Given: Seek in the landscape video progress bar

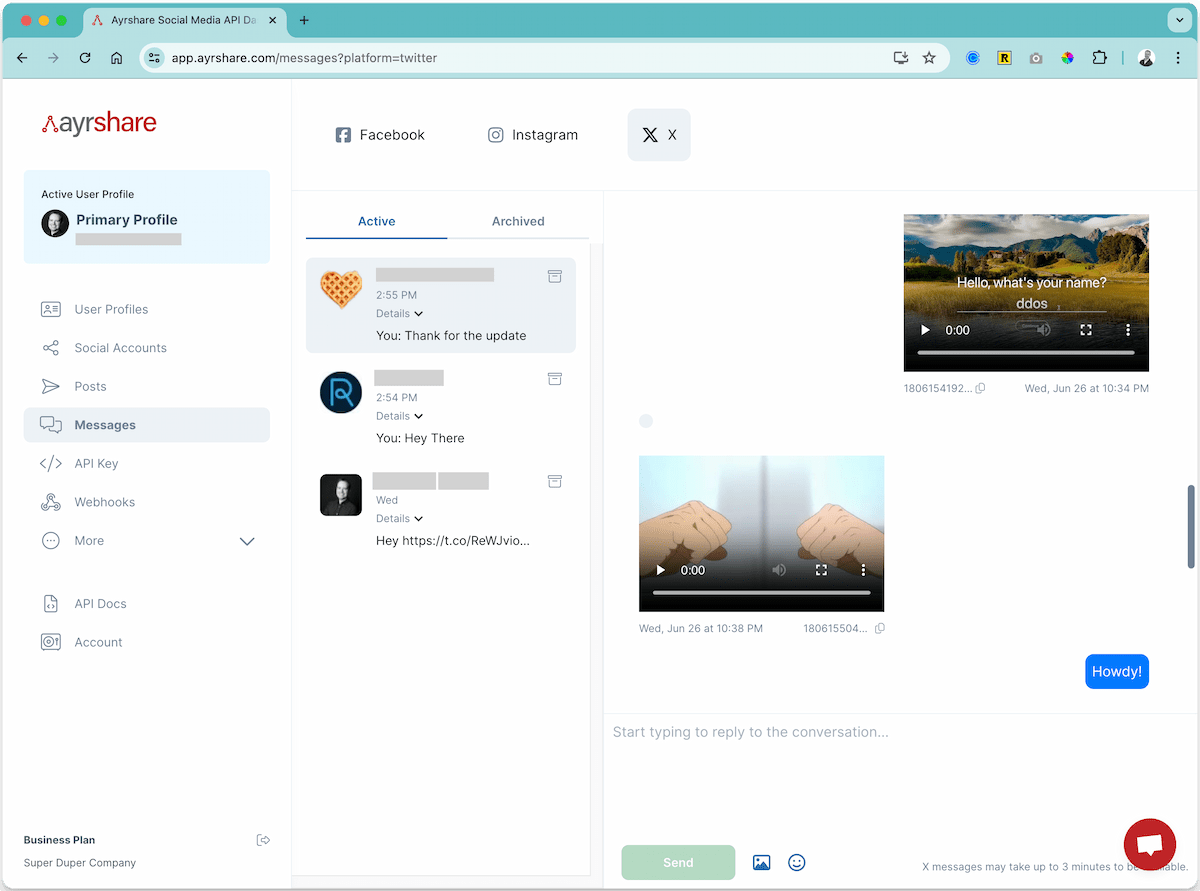Looking at the screenshot, I should click(1026, 353).
